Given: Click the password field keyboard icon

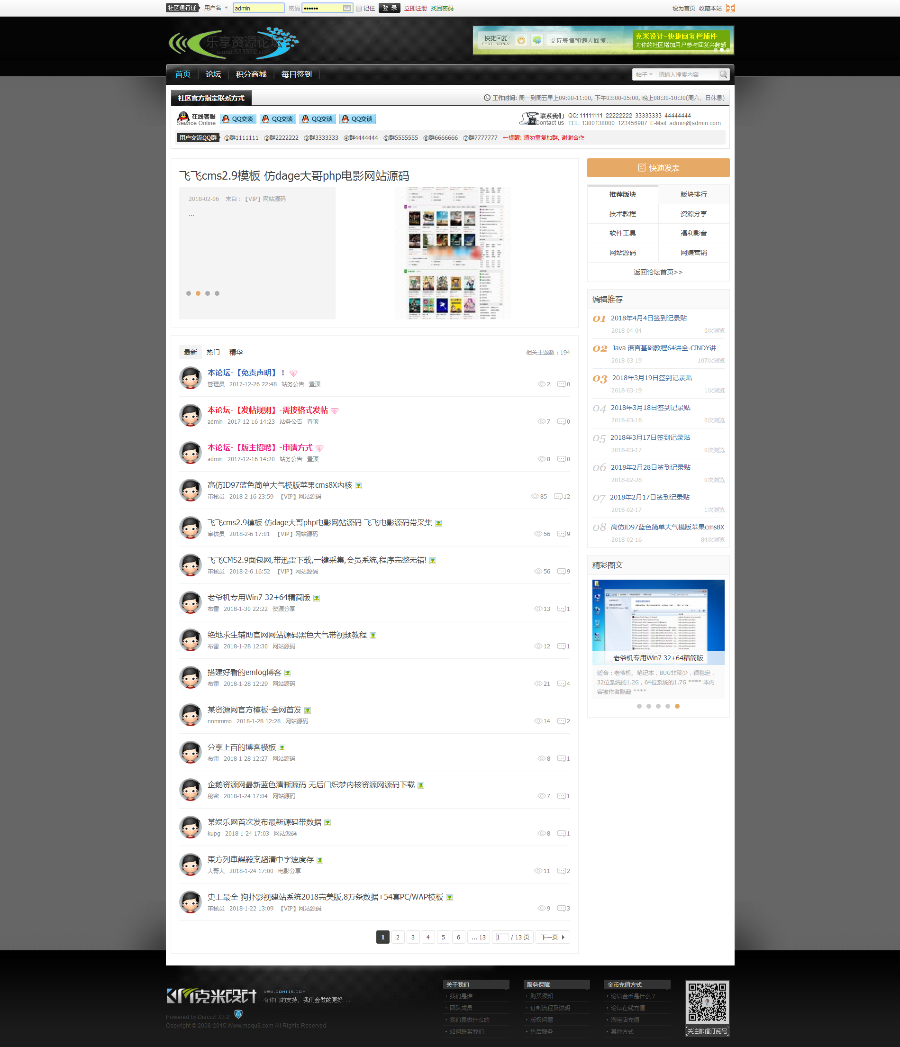Looking at the screenshot, I should click(347, 8).
